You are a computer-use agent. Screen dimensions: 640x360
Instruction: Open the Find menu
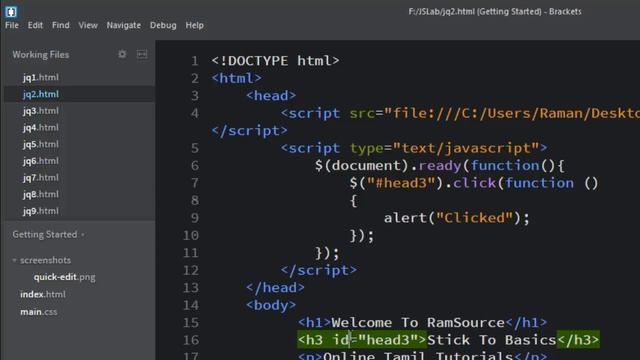[60, 25]
